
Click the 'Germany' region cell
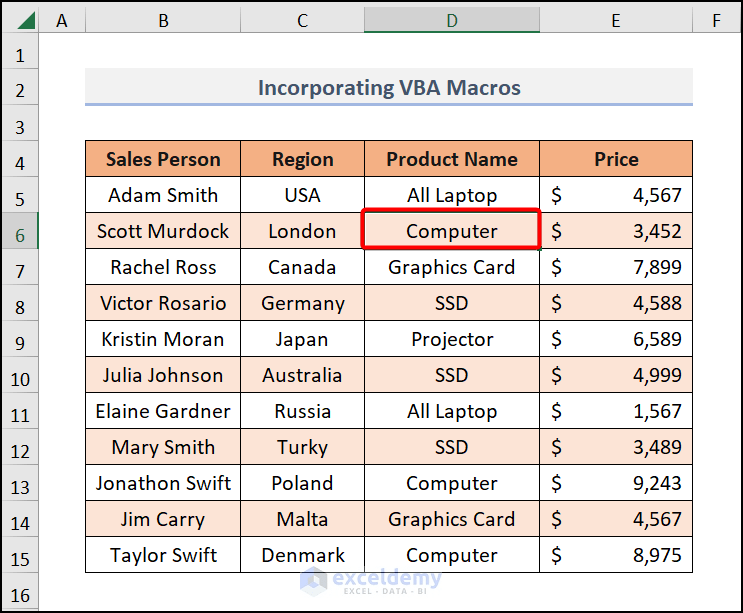[x=302, y=303]
